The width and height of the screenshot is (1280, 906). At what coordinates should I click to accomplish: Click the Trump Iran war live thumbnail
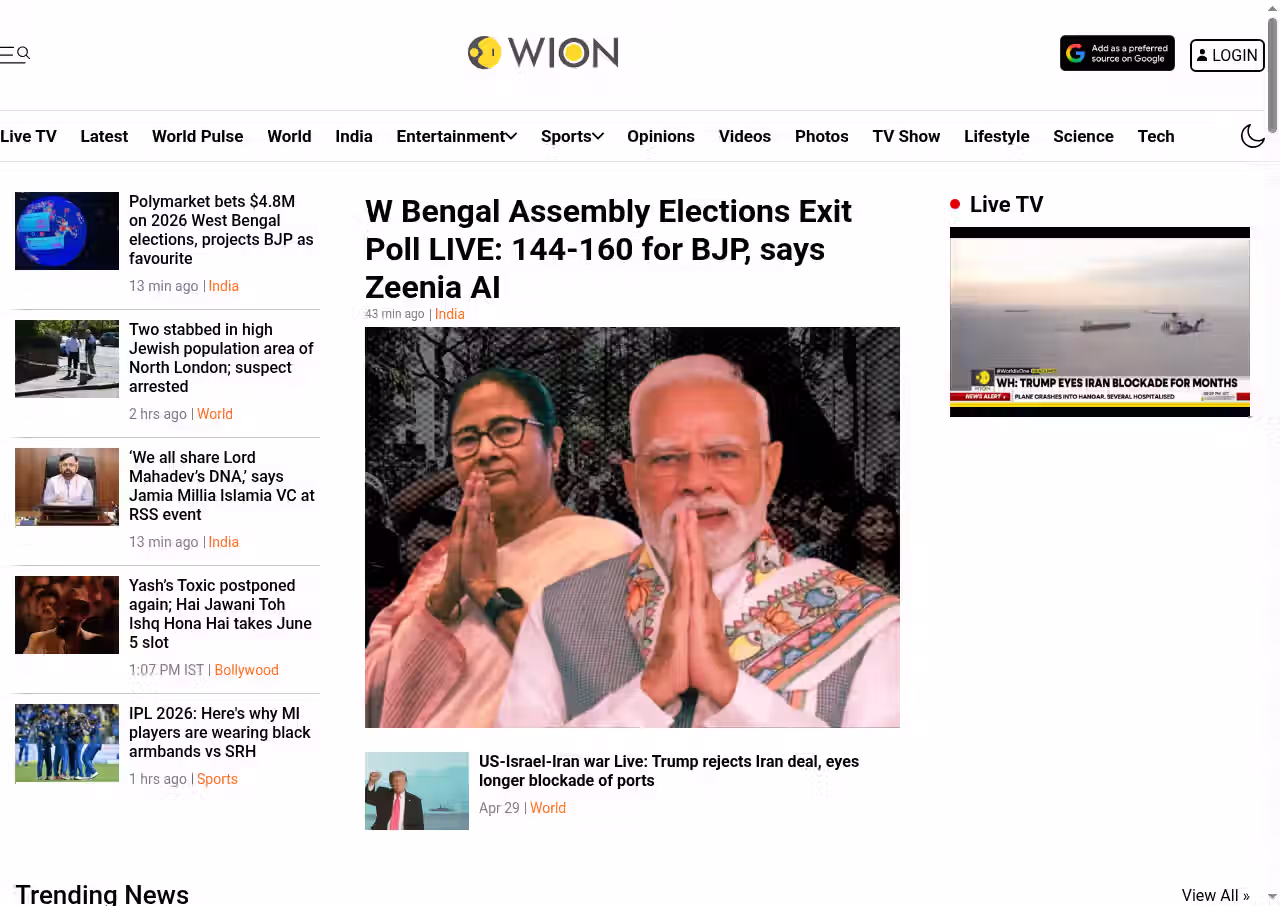[417, 791]
